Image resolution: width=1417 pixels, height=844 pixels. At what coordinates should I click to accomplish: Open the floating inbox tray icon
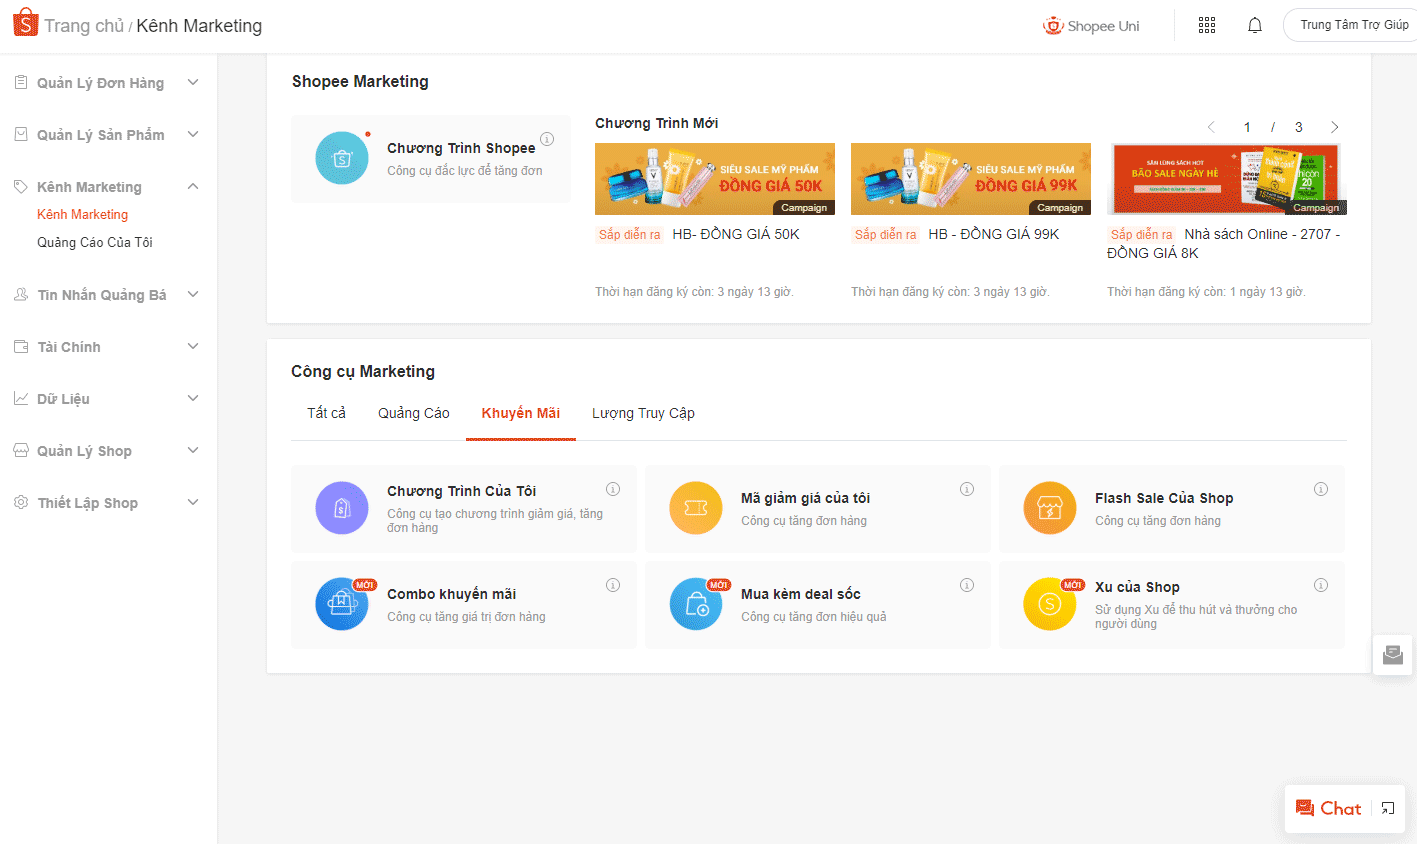[1393, 655]
